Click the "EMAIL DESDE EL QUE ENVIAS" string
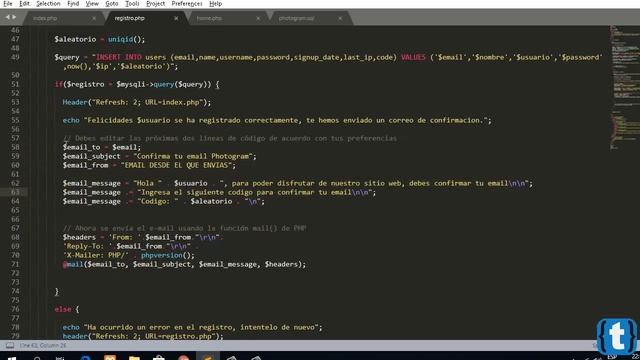This screenshot has width=640, height=360. tap(176, 165)
